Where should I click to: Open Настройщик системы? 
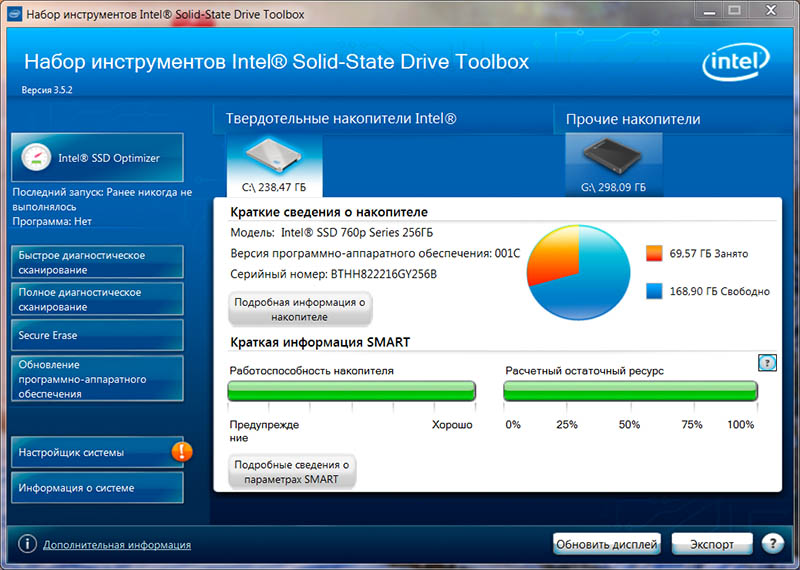pos(97,452)
